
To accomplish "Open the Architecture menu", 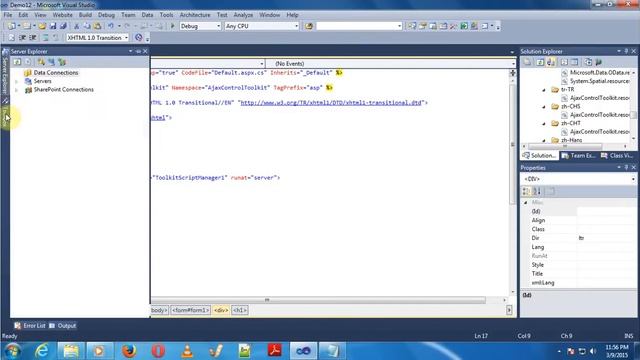I will coord(195,15).
